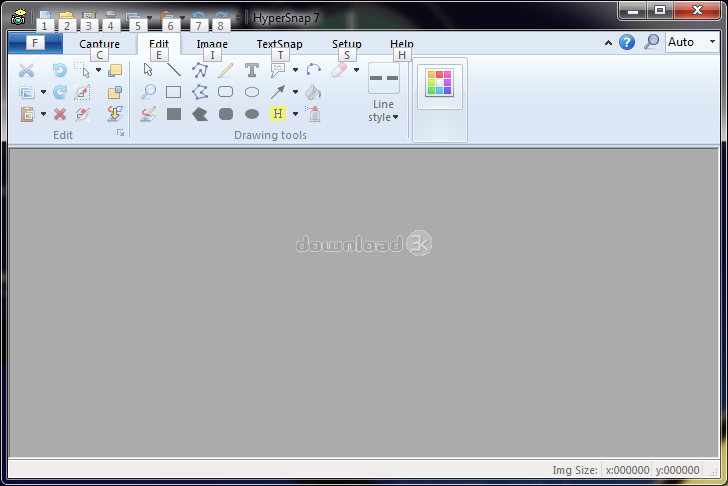
Task: Select the Spray can airbrush tool
Action: click(x=313, y=114)
